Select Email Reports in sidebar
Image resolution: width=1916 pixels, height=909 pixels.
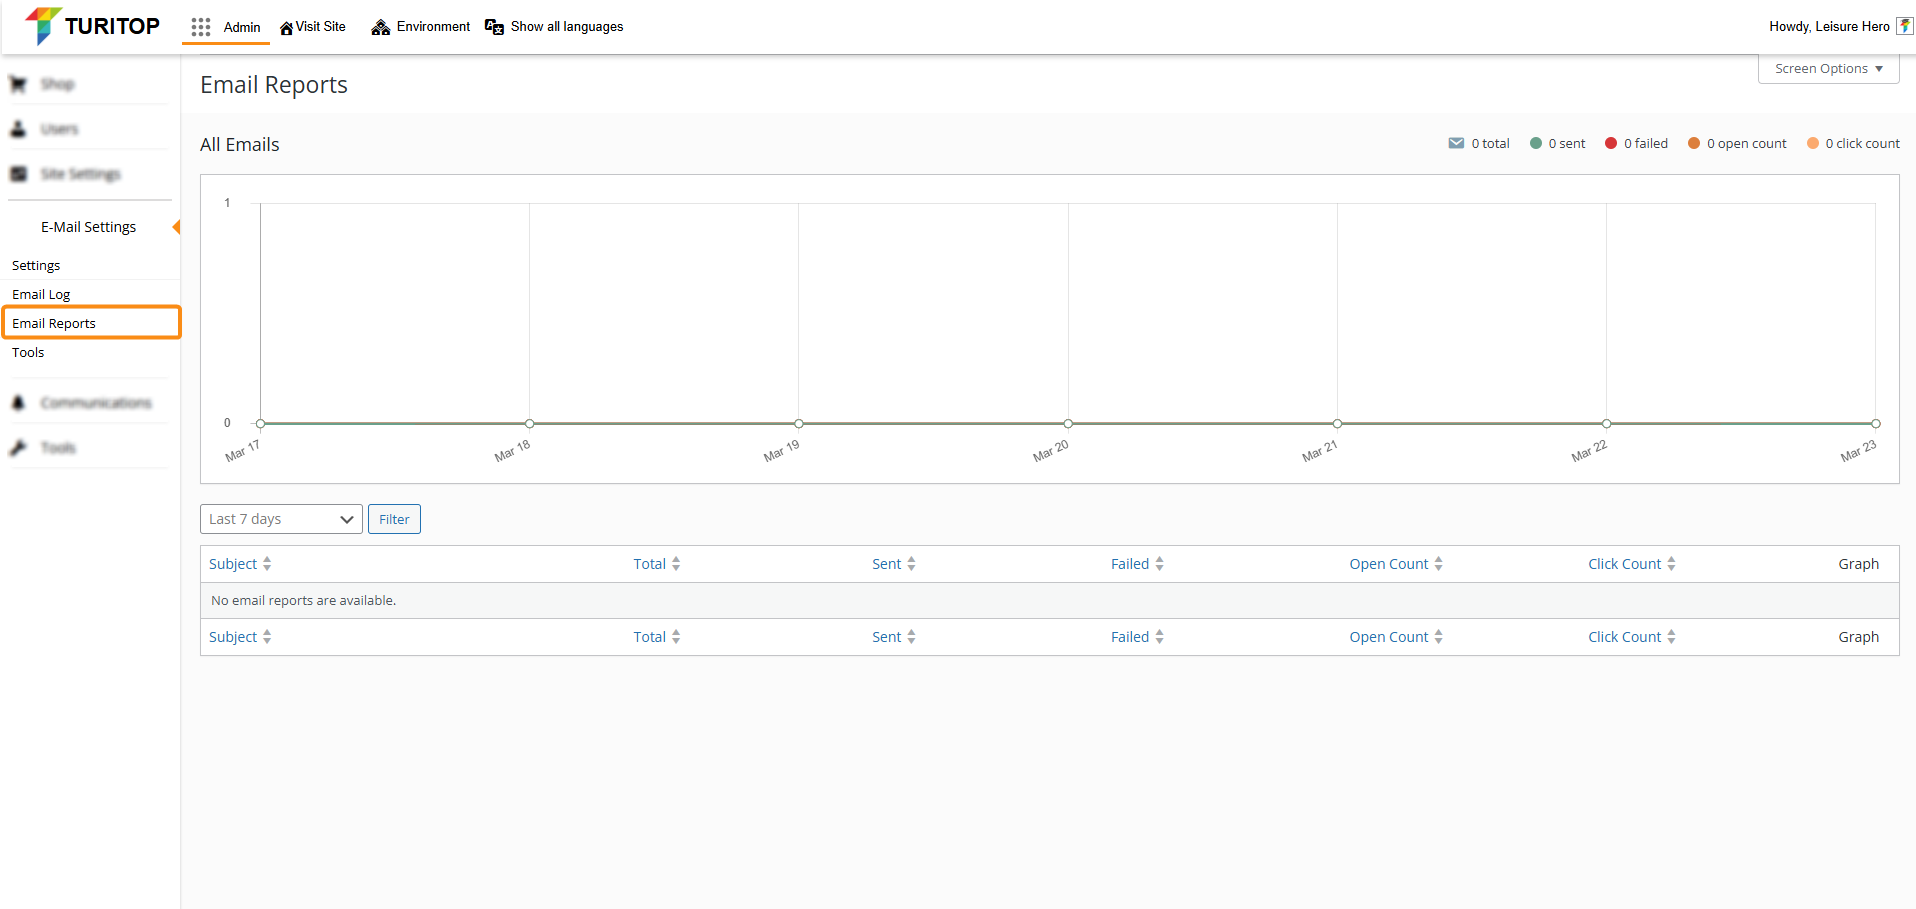(x=54, y=323)
